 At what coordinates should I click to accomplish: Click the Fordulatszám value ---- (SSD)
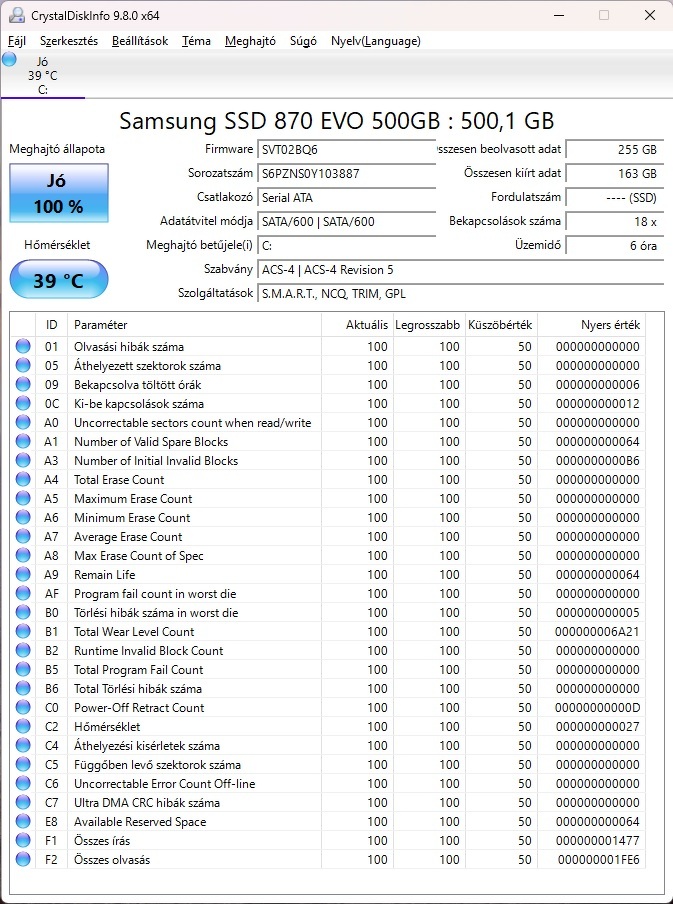click(x=615, y=198)
